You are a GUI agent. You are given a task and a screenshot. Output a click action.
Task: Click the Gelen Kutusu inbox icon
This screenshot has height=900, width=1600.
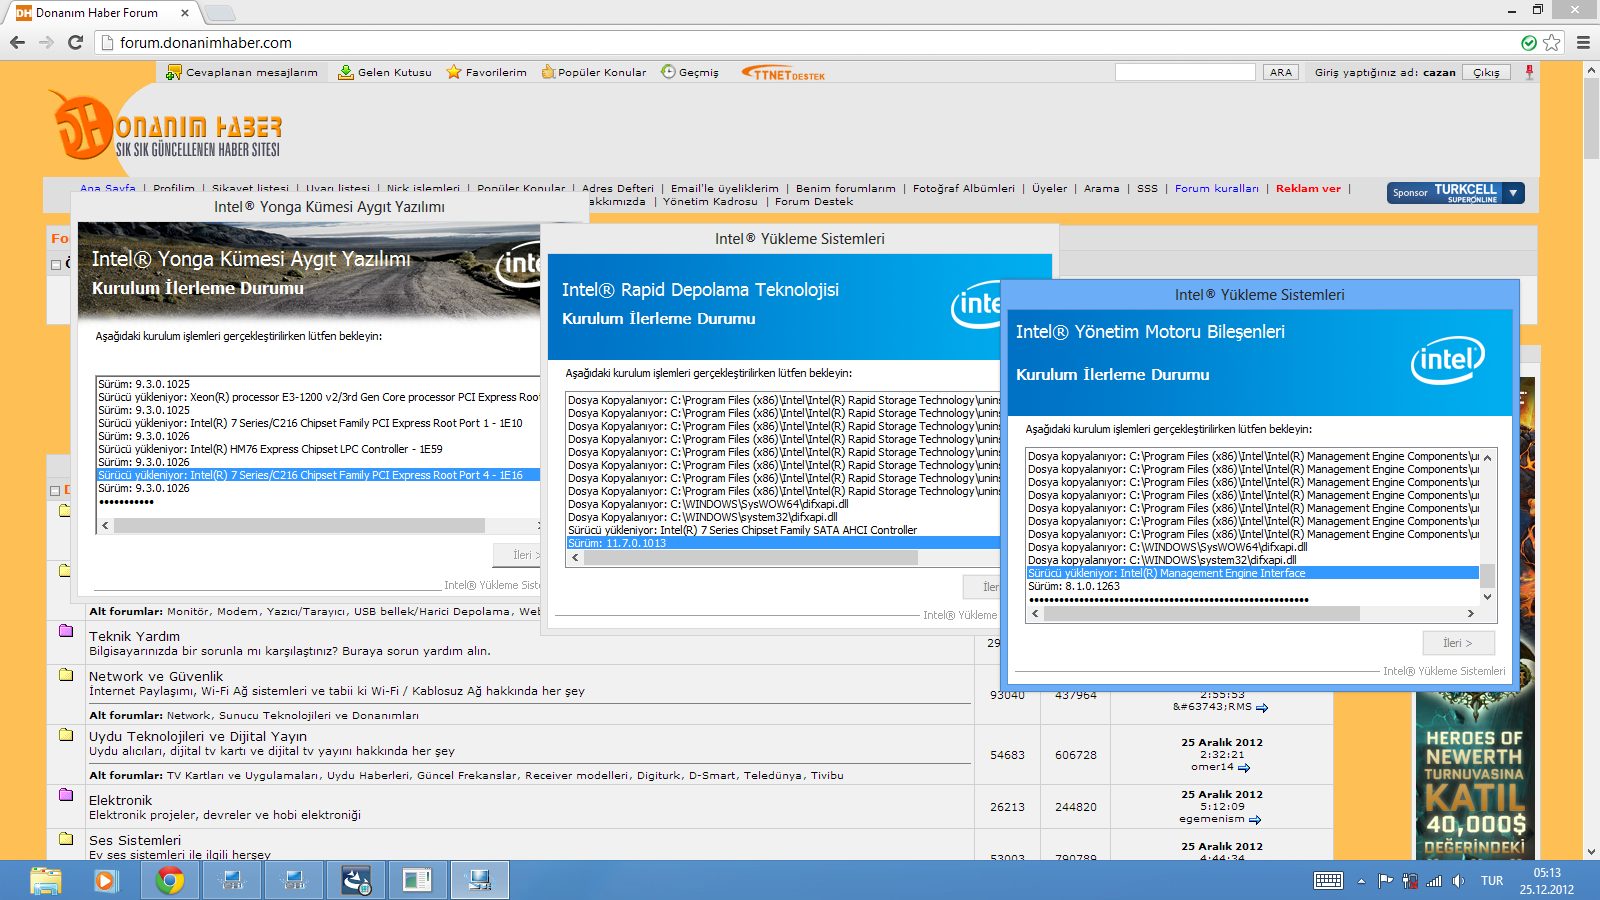[x=346, y=72]
